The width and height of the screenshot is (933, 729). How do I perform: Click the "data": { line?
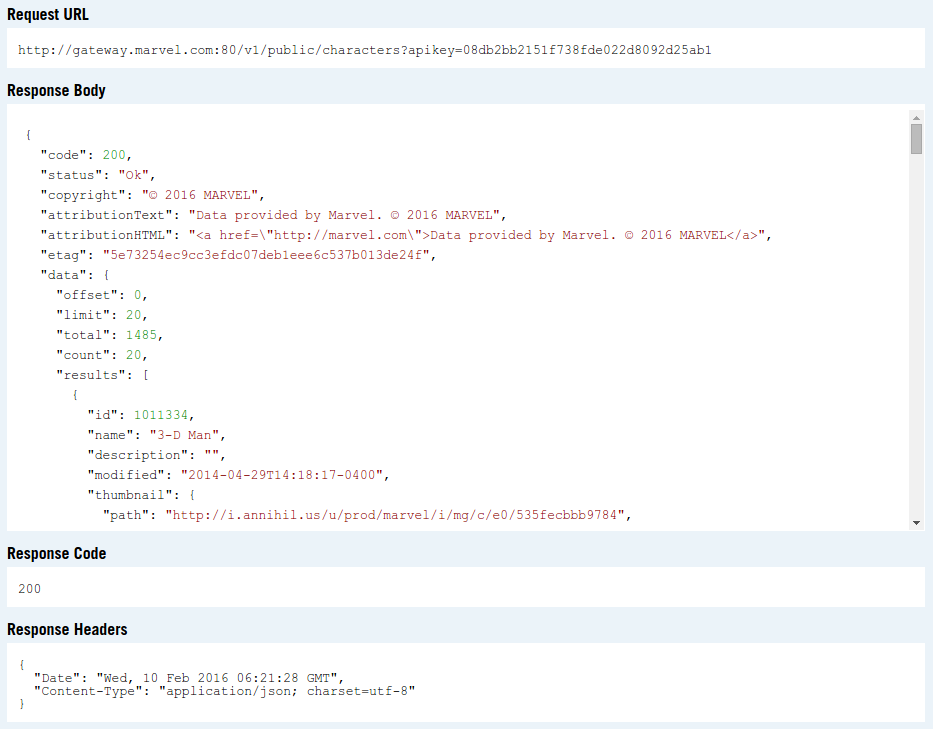[75, 275]
